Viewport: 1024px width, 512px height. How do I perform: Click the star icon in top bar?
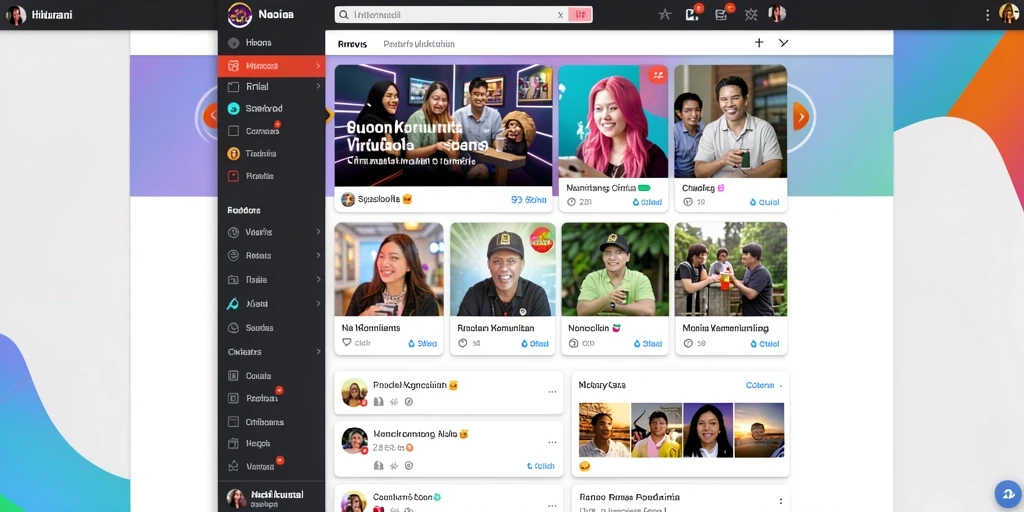(x=665, y=14)
